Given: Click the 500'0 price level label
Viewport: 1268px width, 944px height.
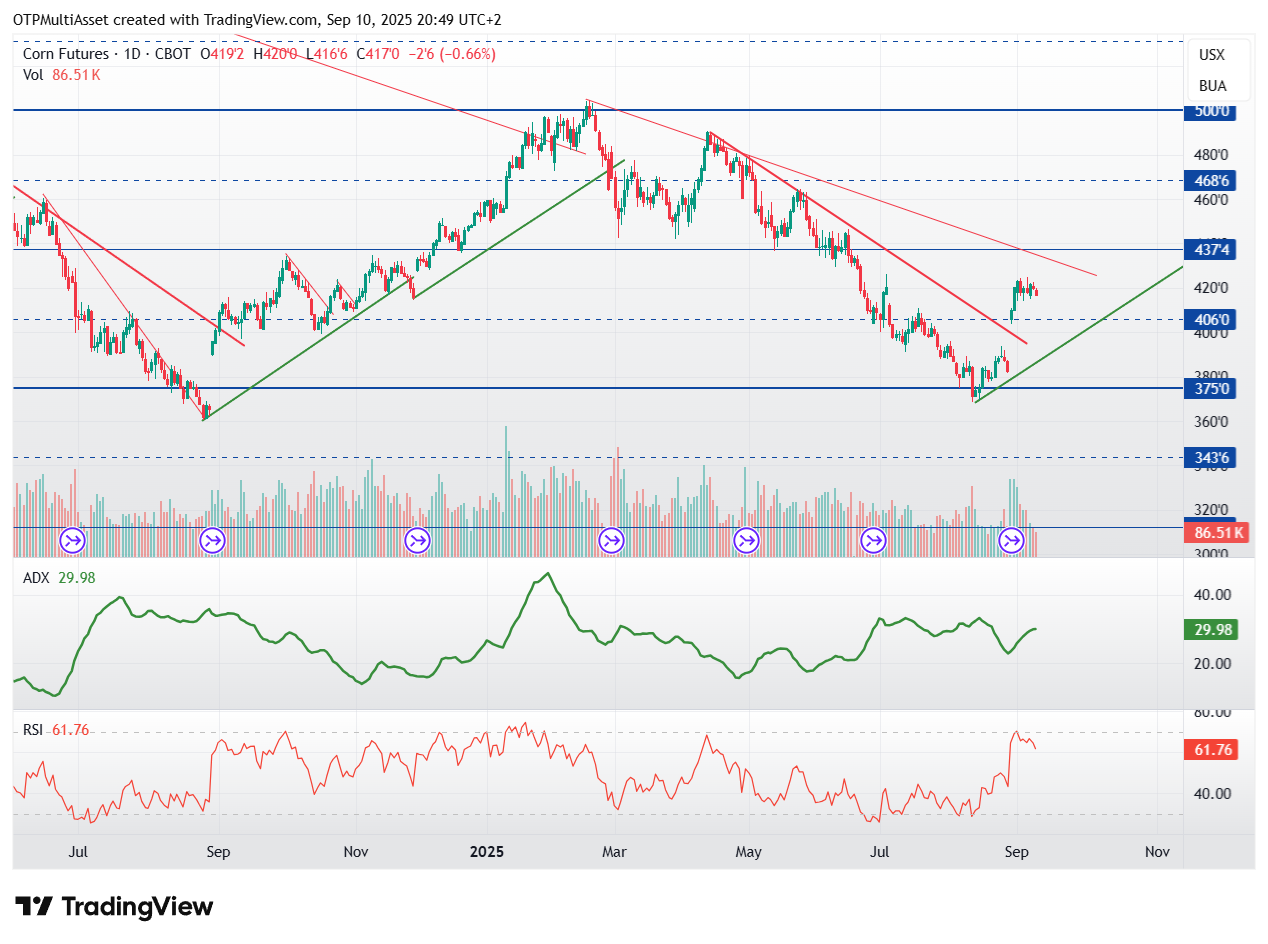Looking at the screenshot, I should coord(1210,111).
